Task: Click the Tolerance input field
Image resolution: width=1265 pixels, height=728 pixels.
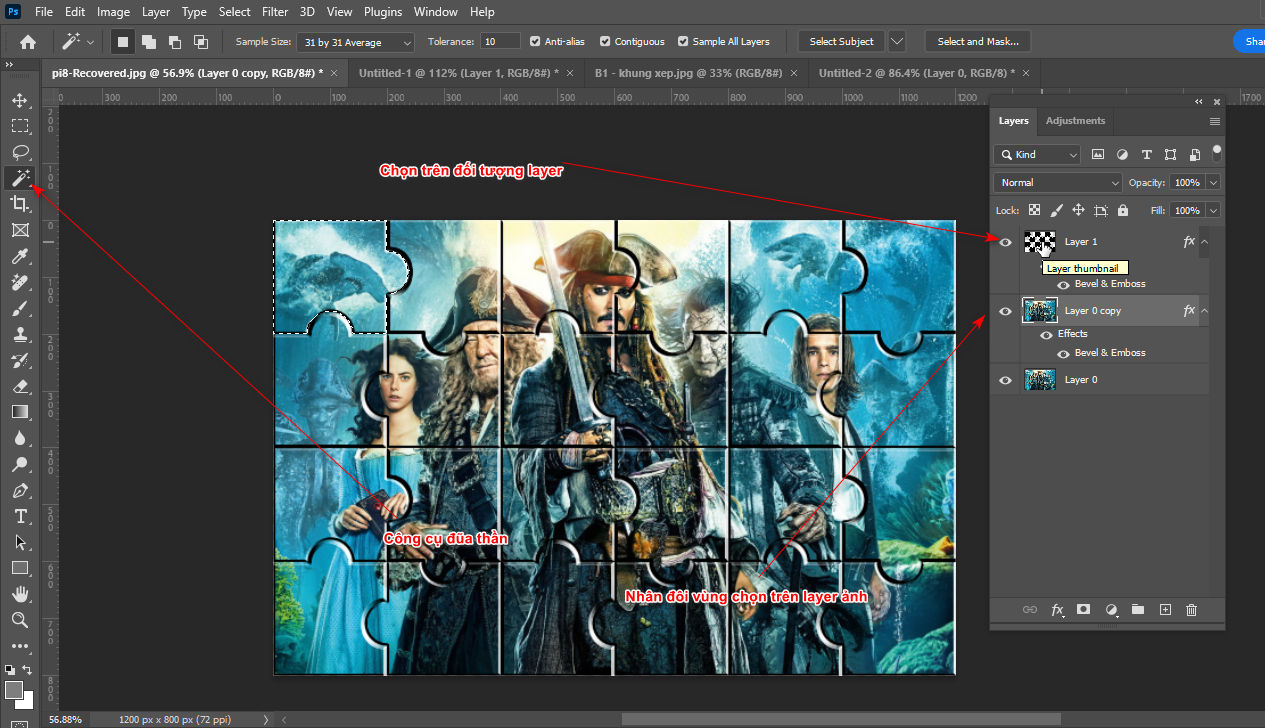Action: point(500,41)
